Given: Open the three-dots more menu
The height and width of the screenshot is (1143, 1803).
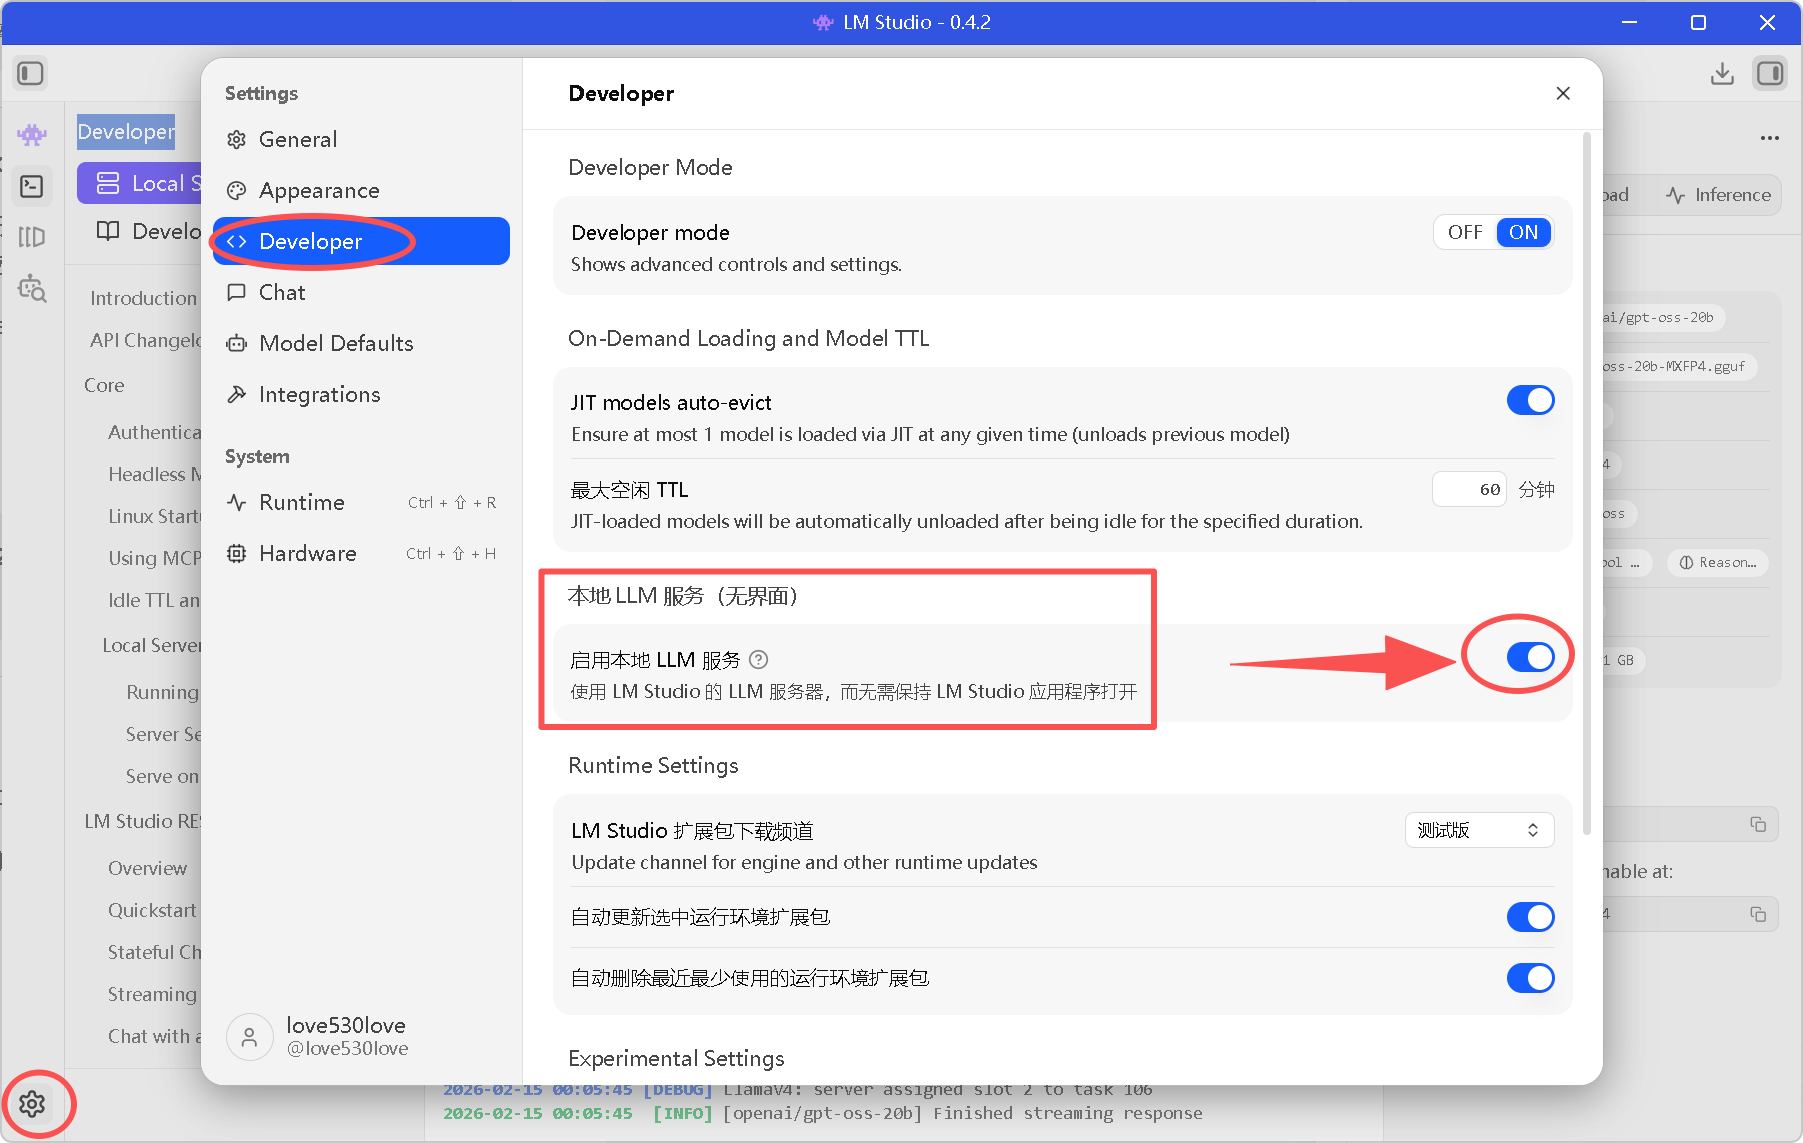Looking at the screenshot, I should (x=1770, y=138).
